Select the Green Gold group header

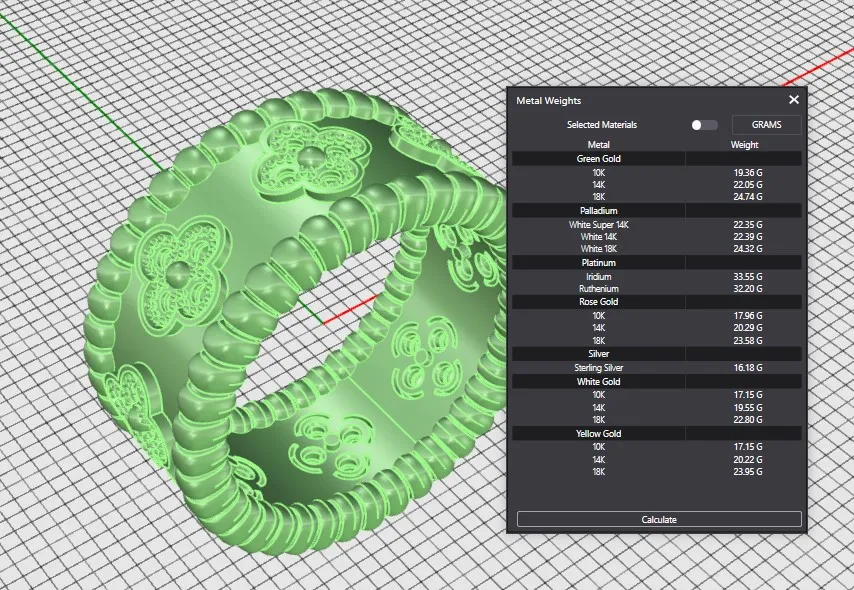(656, 159)
